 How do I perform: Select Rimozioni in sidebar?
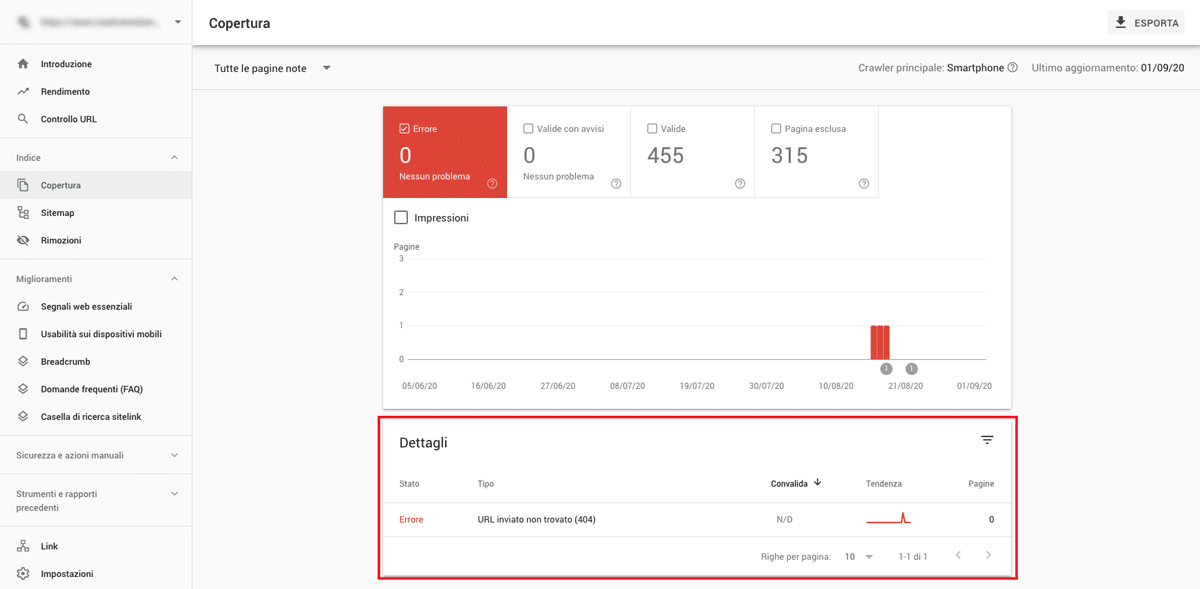96,240
